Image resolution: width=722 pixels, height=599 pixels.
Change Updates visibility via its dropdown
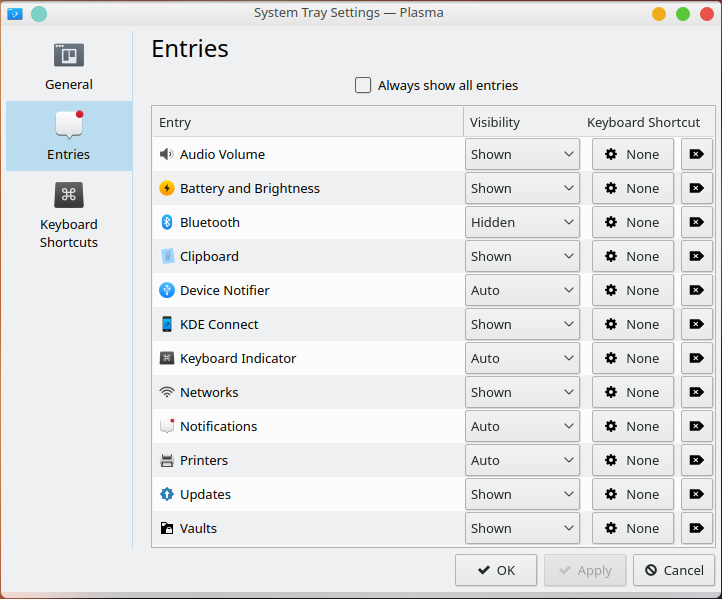point(522,494)
